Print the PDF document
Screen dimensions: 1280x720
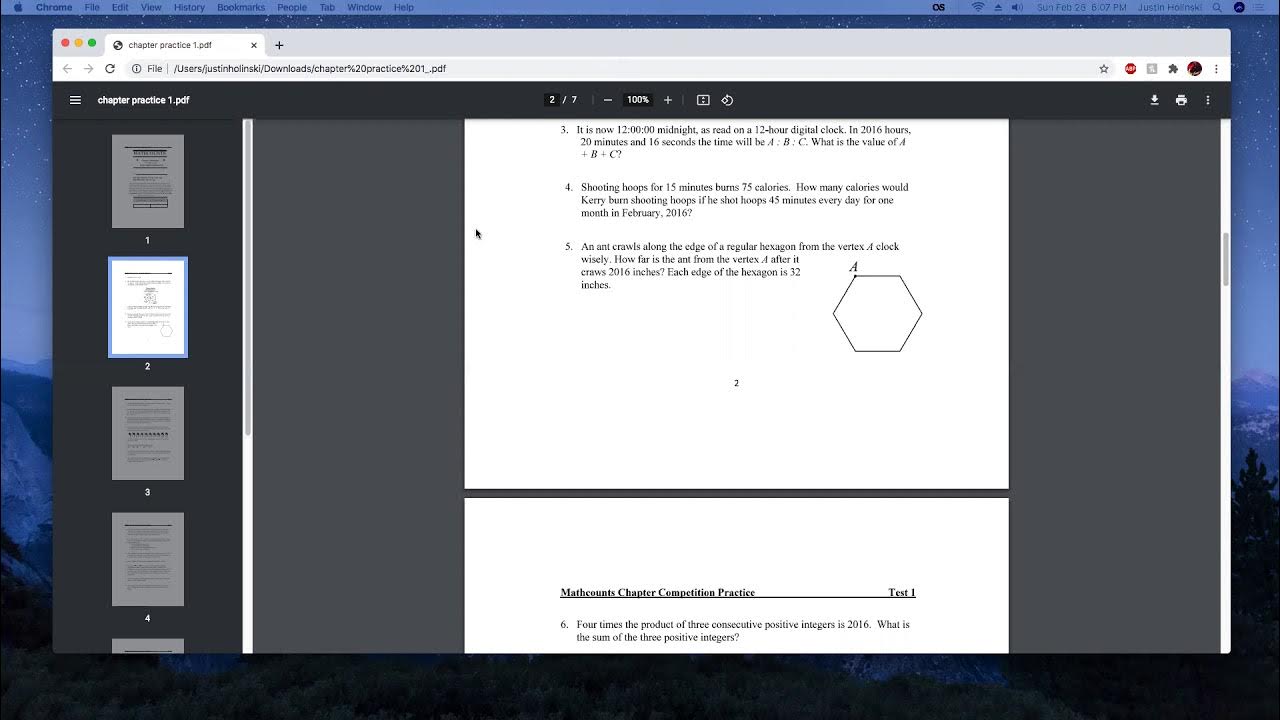pos(1181,100)
